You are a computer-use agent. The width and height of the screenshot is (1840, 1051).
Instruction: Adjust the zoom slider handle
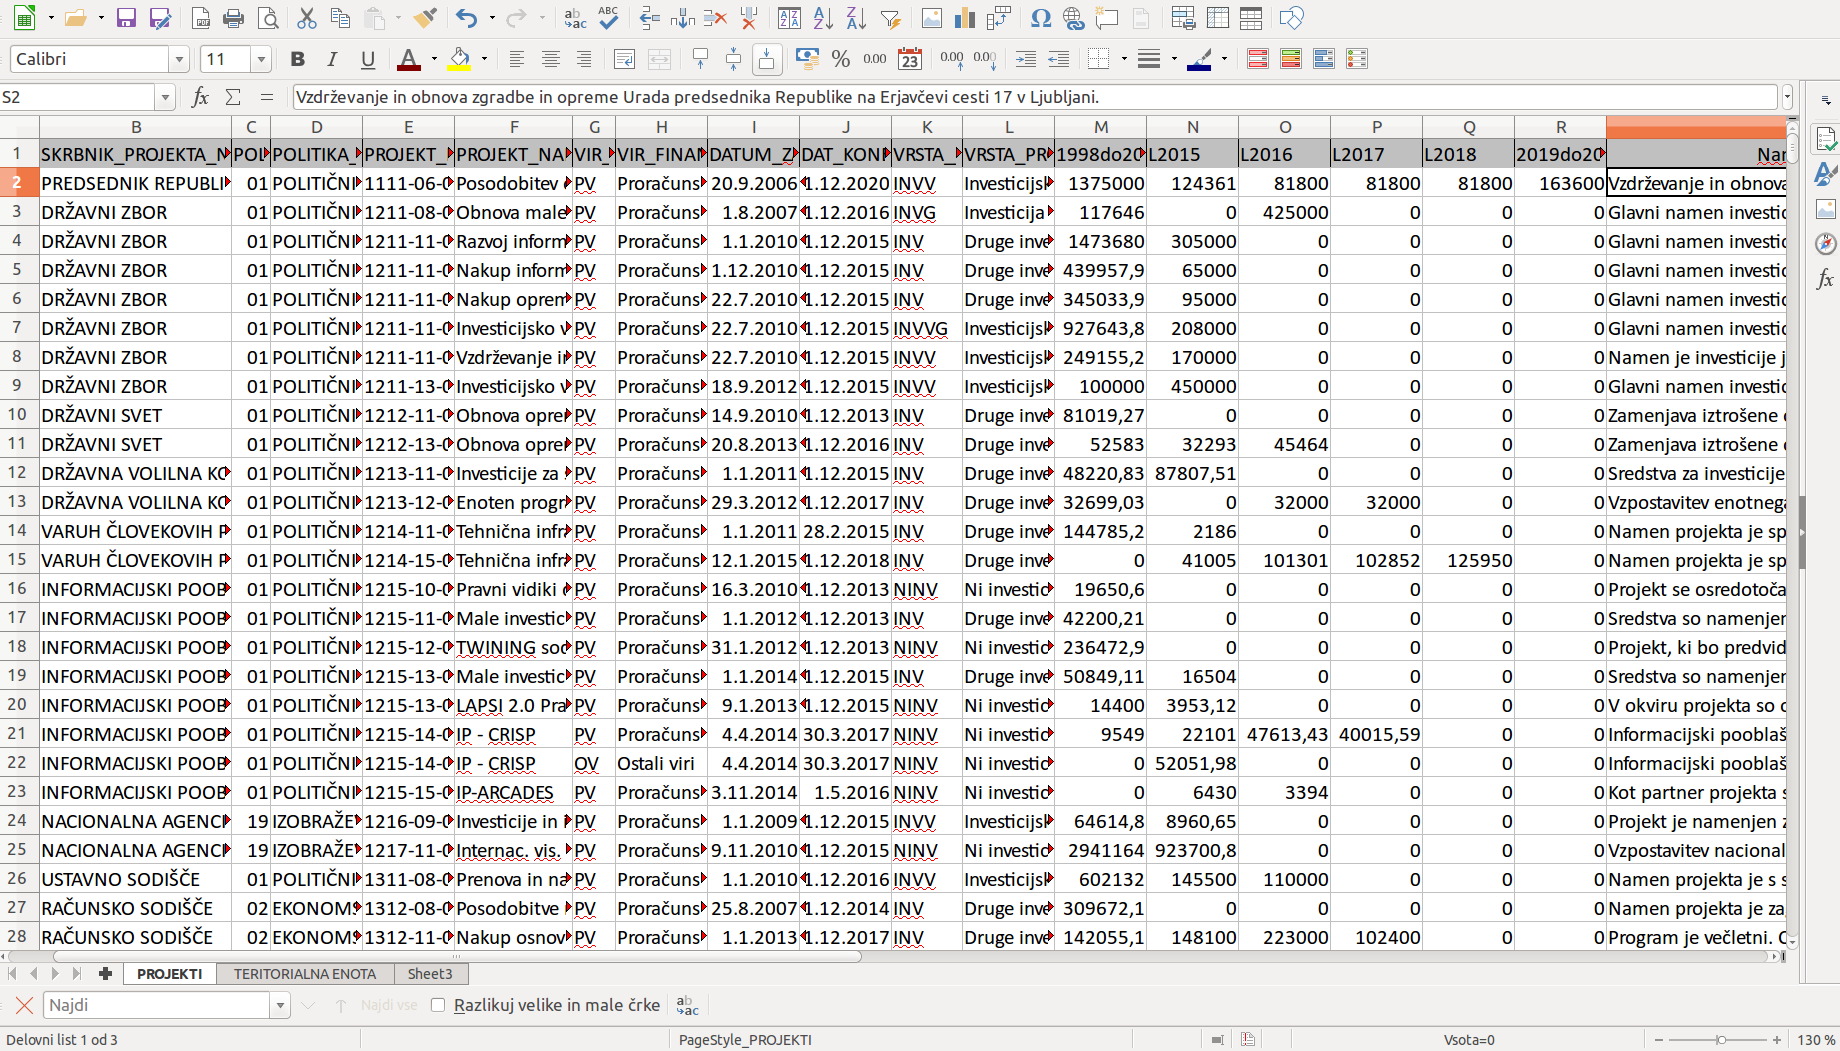pyautogui.click(x=1721, y=1040)
